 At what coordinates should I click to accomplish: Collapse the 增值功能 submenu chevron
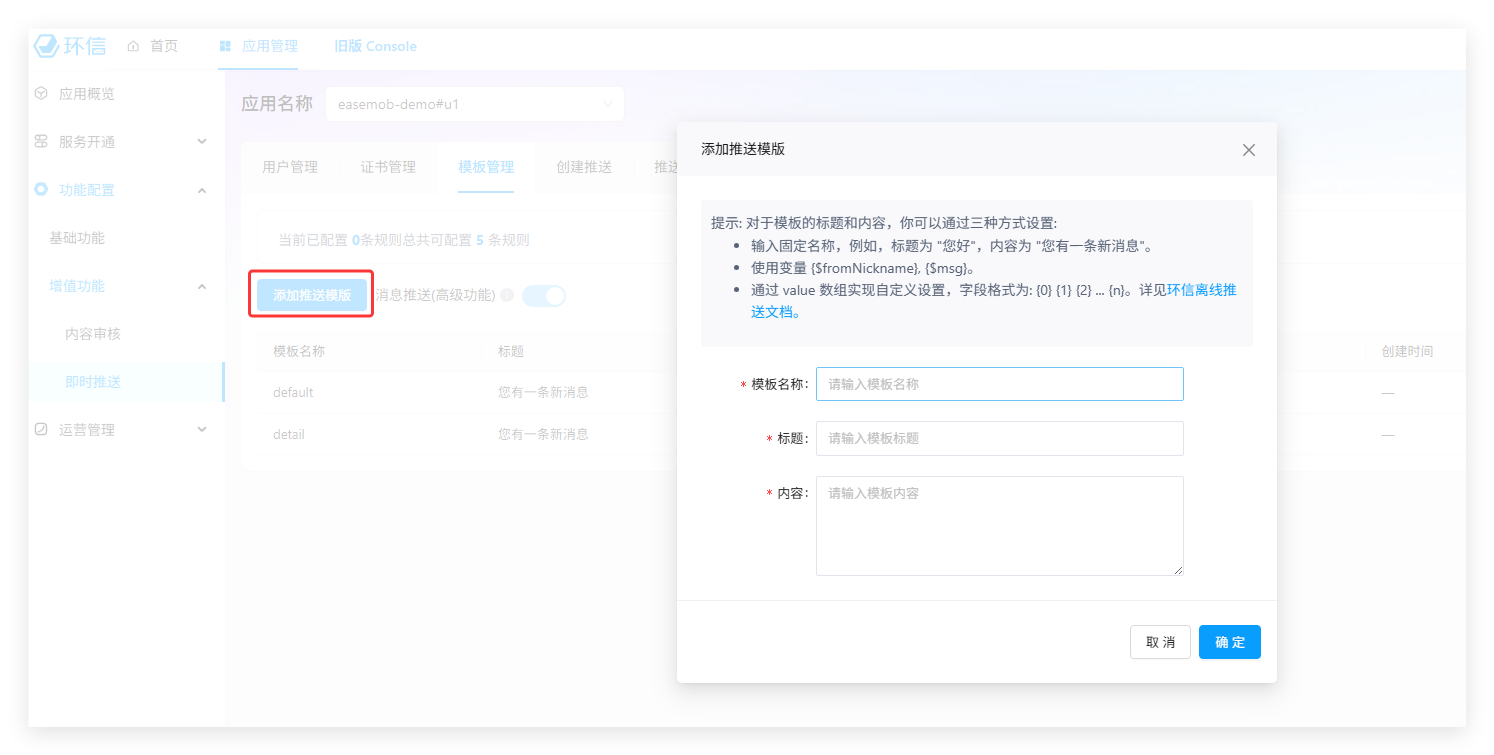coord(202,287)
